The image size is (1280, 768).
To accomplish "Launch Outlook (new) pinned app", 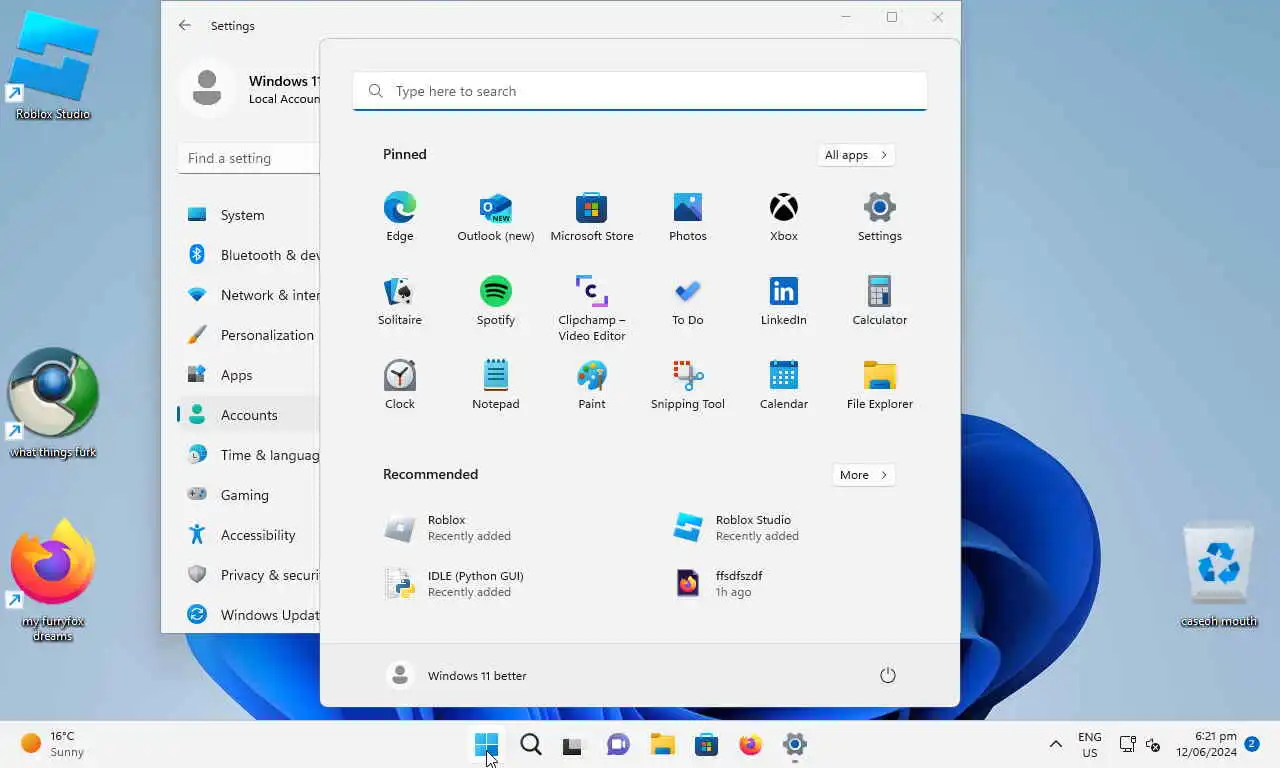I will [x=496, y=217].
